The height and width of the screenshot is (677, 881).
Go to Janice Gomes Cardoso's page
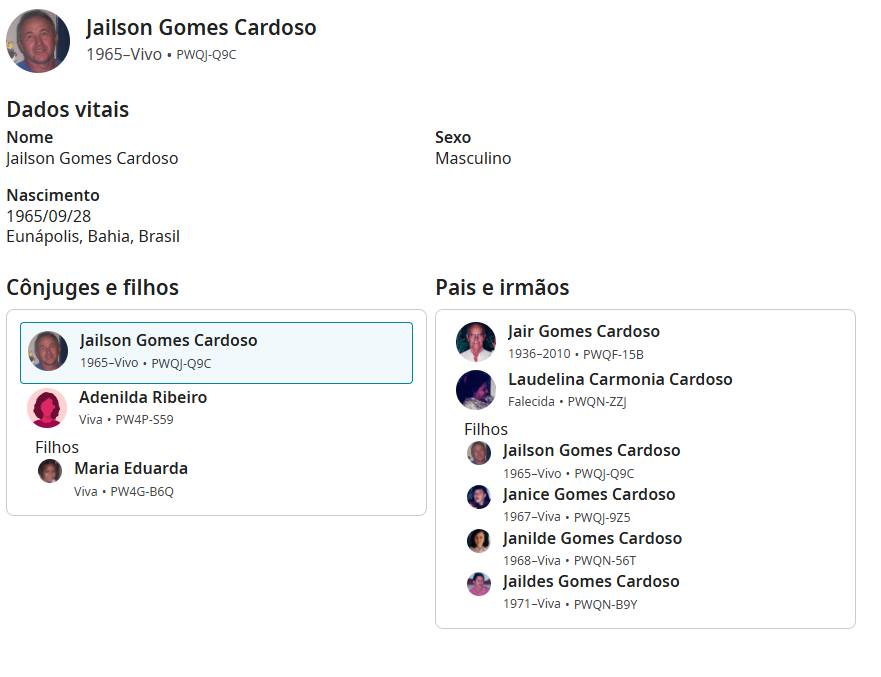pos(588,495)
